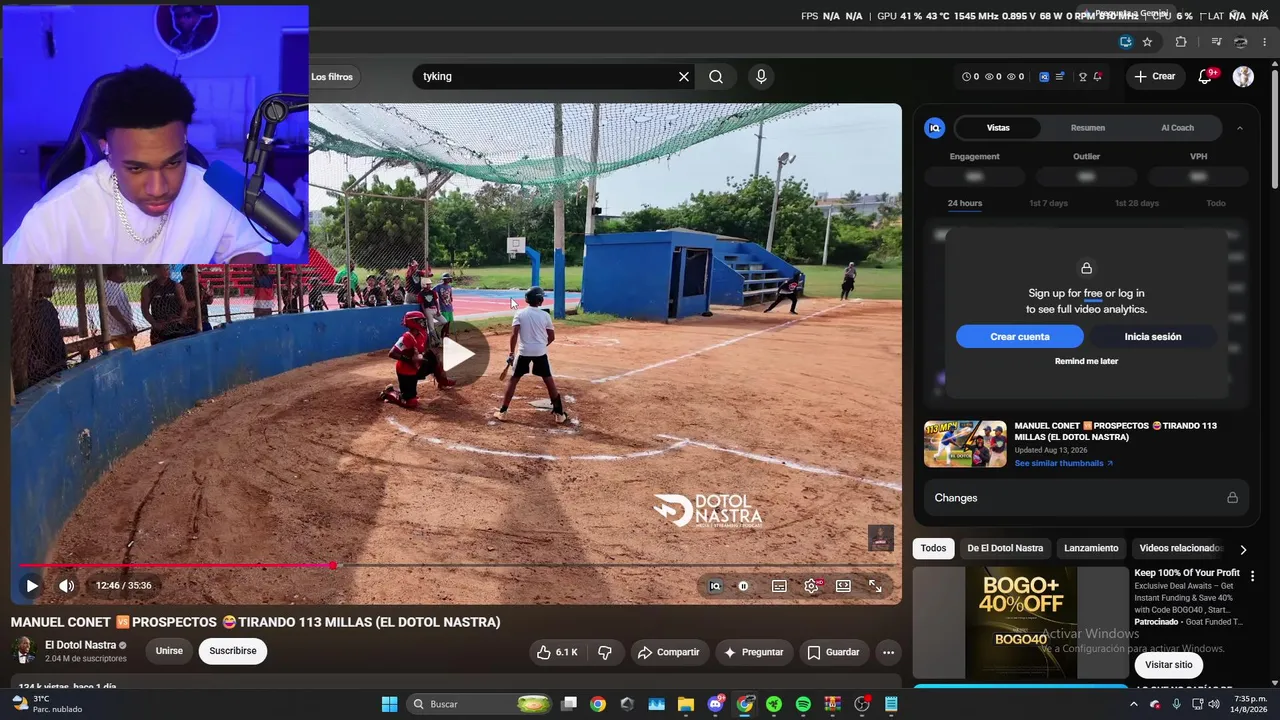Open the BOGO 40% OFF ad thumbnail
The image size is (1280, 720).
click(x=1020, y=623)
